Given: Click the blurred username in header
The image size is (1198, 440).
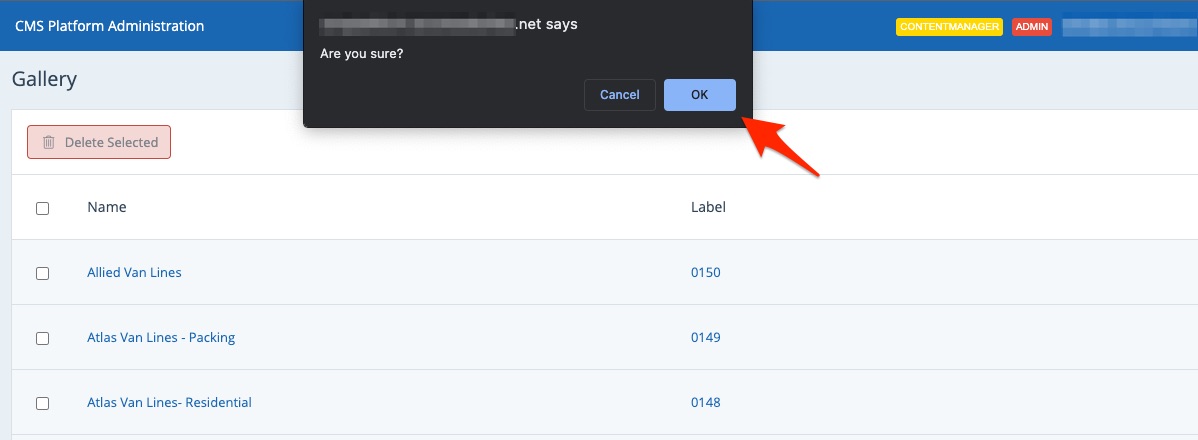Looking at the screenshot, I should (1128, 26).
